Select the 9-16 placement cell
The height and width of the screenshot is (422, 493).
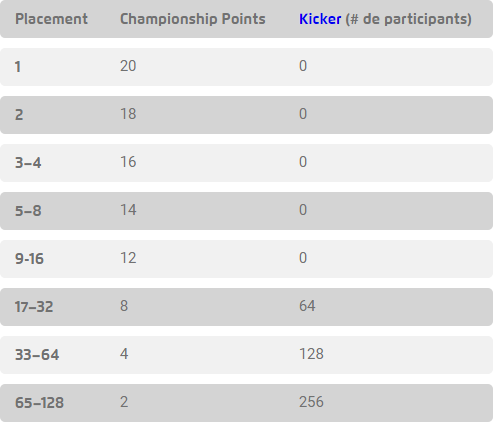29,259
